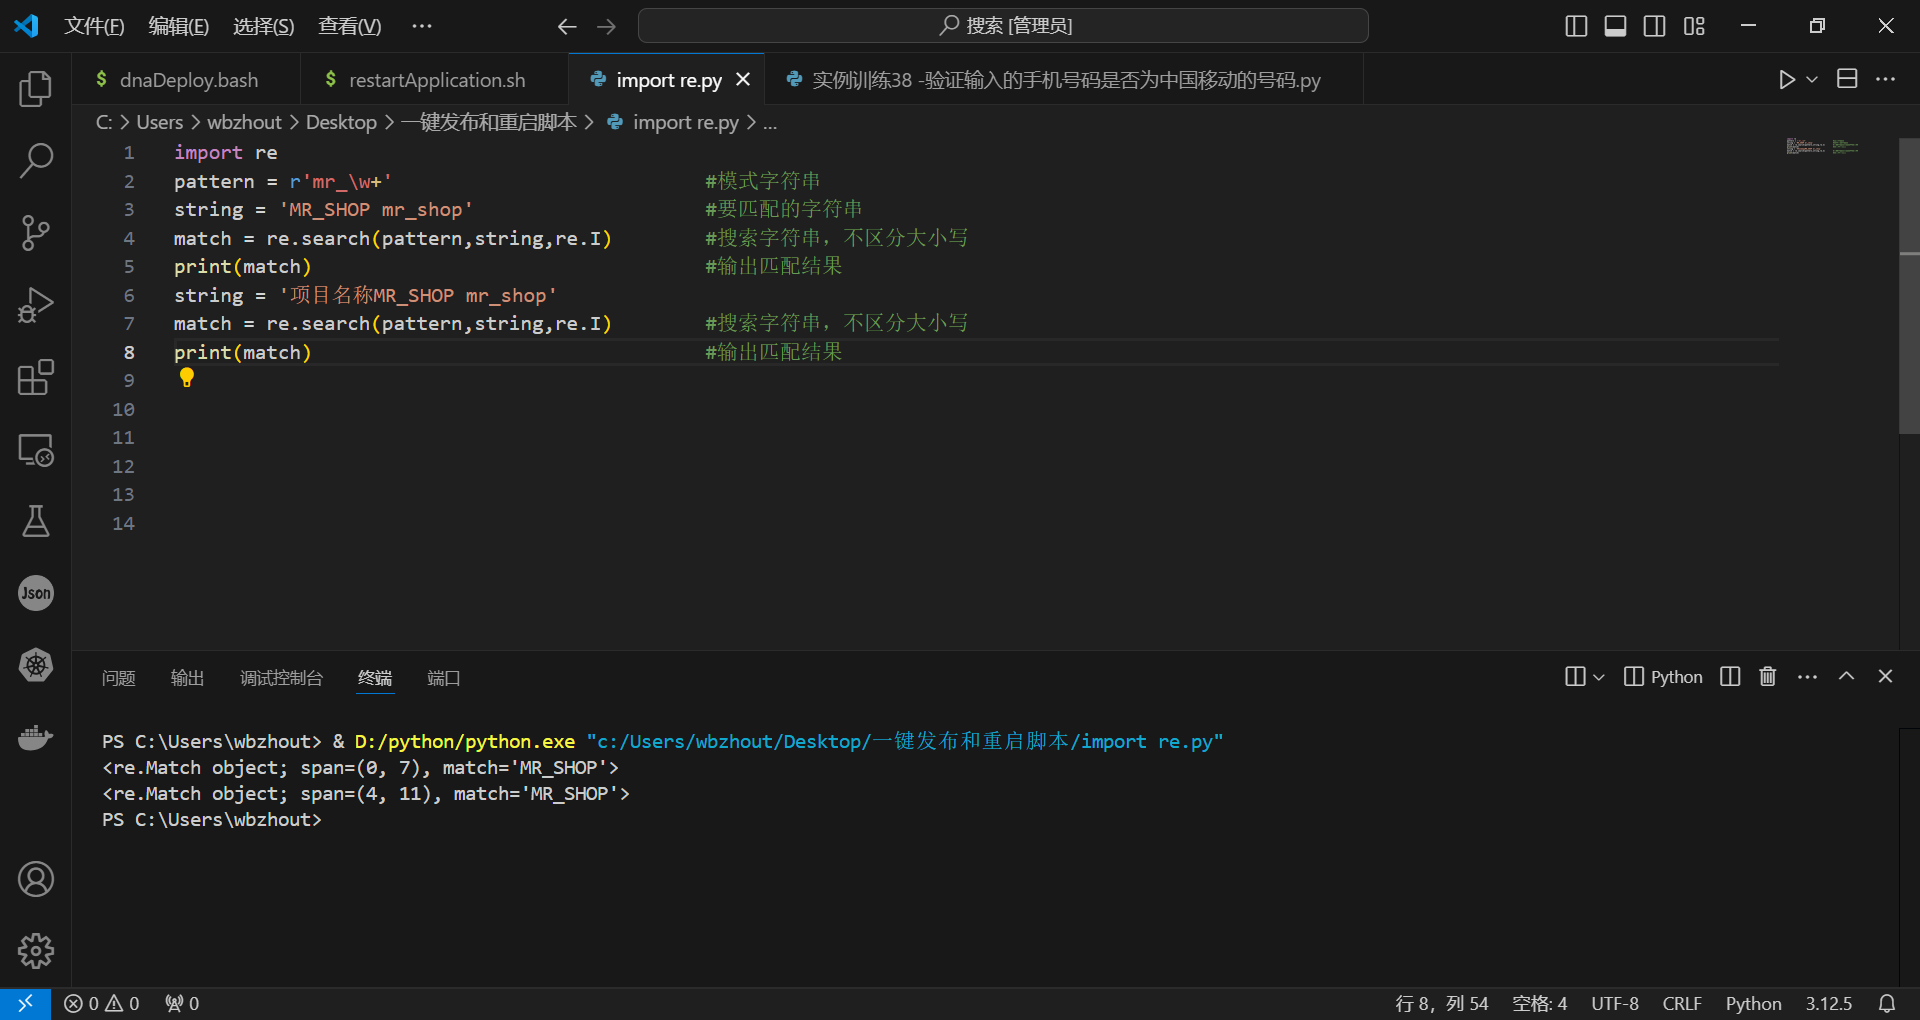Open the 文件(F) menu
1920x1020 pixels.
94,26
